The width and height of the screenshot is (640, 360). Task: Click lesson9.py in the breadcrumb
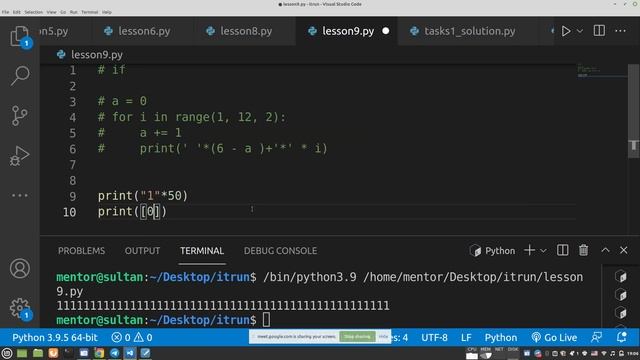click(x=97, y=55)
